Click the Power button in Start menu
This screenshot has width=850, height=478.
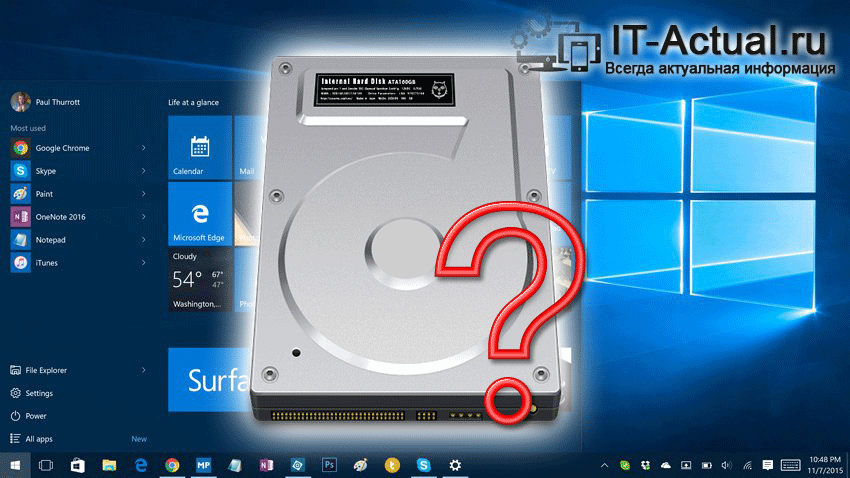pos(35,416)
